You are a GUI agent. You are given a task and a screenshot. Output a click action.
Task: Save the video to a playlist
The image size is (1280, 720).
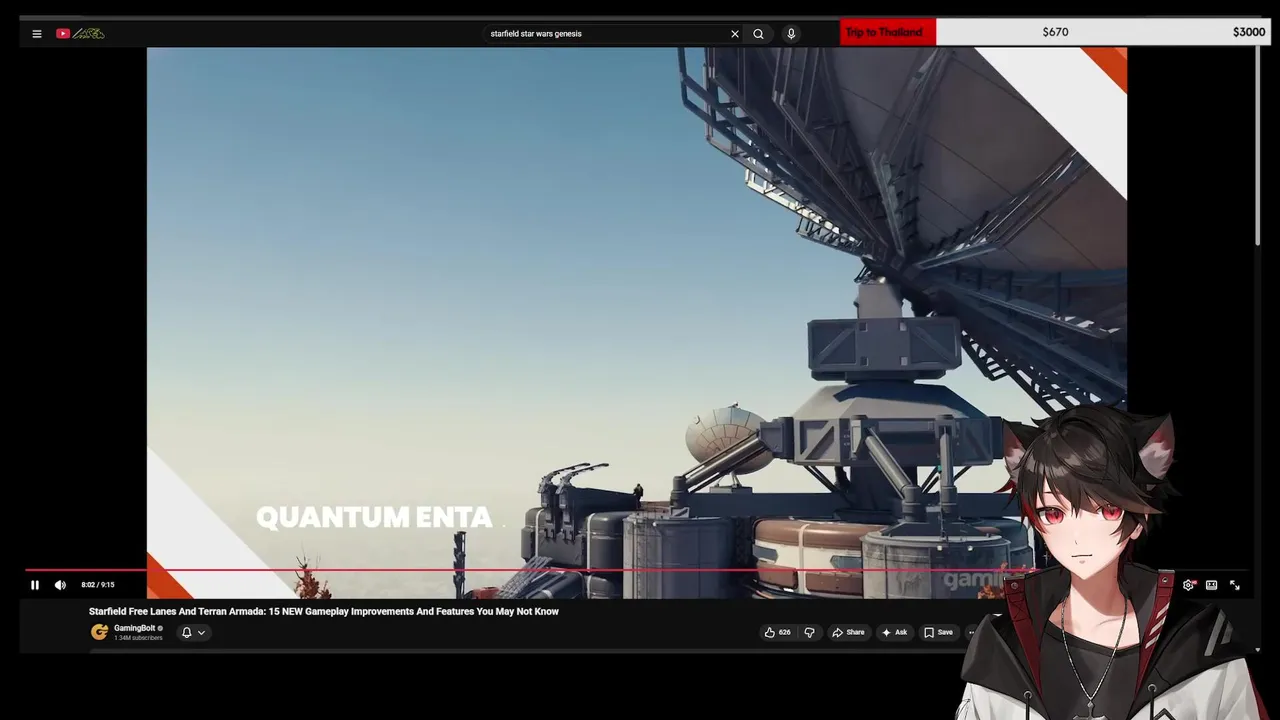938,632
